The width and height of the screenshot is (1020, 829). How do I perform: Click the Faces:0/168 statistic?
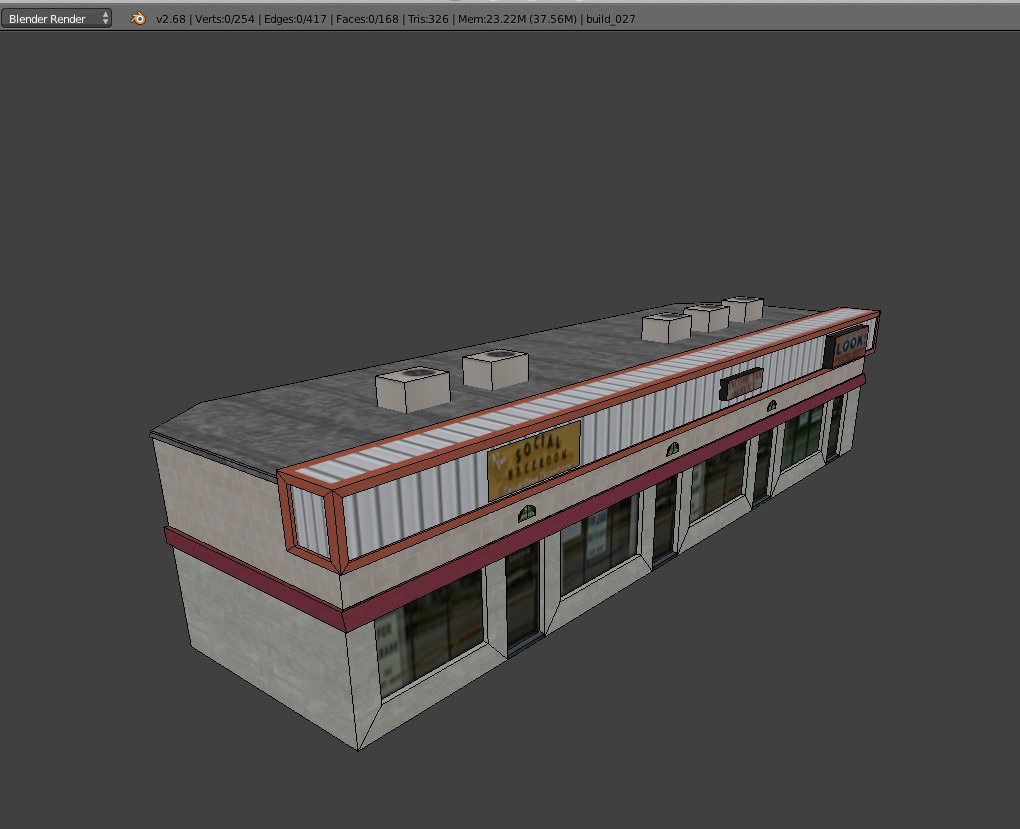[367, 19]
